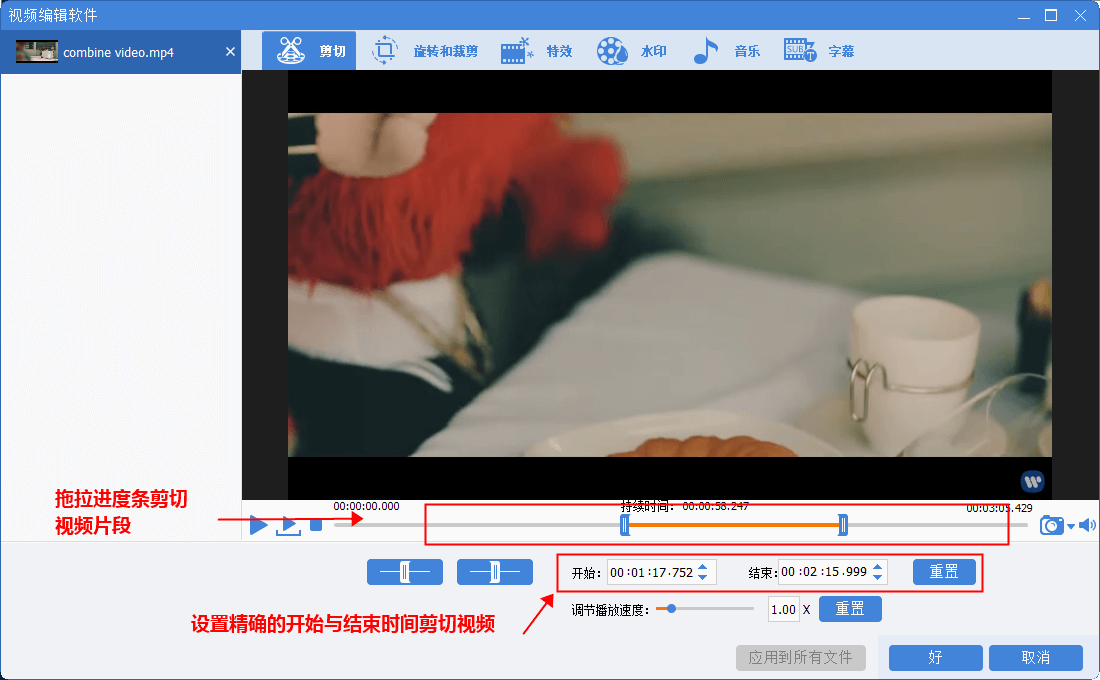Maximize the 视频编辑软件 window

pyautogui.click(x=1051, y=15)
